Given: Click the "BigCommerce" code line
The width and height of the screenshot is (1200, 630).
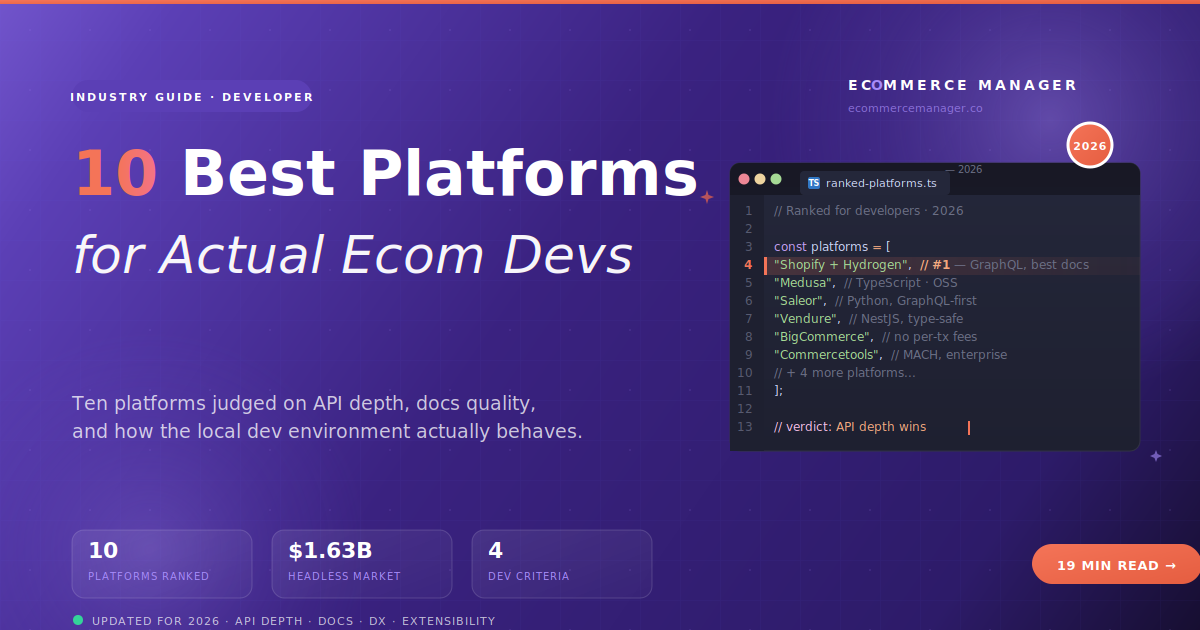Looking at the screenshot, I should click(875, 337).
